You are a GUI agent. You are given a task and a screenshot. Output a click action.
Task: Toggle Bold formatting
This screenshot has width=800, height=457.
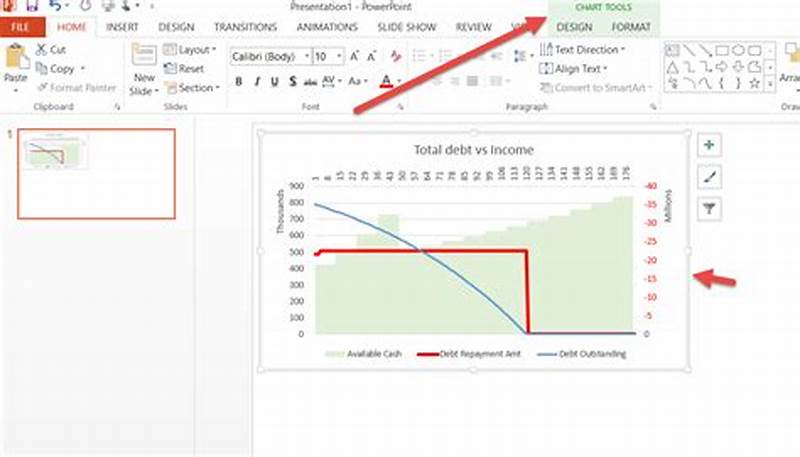click(x=238, y=81)
